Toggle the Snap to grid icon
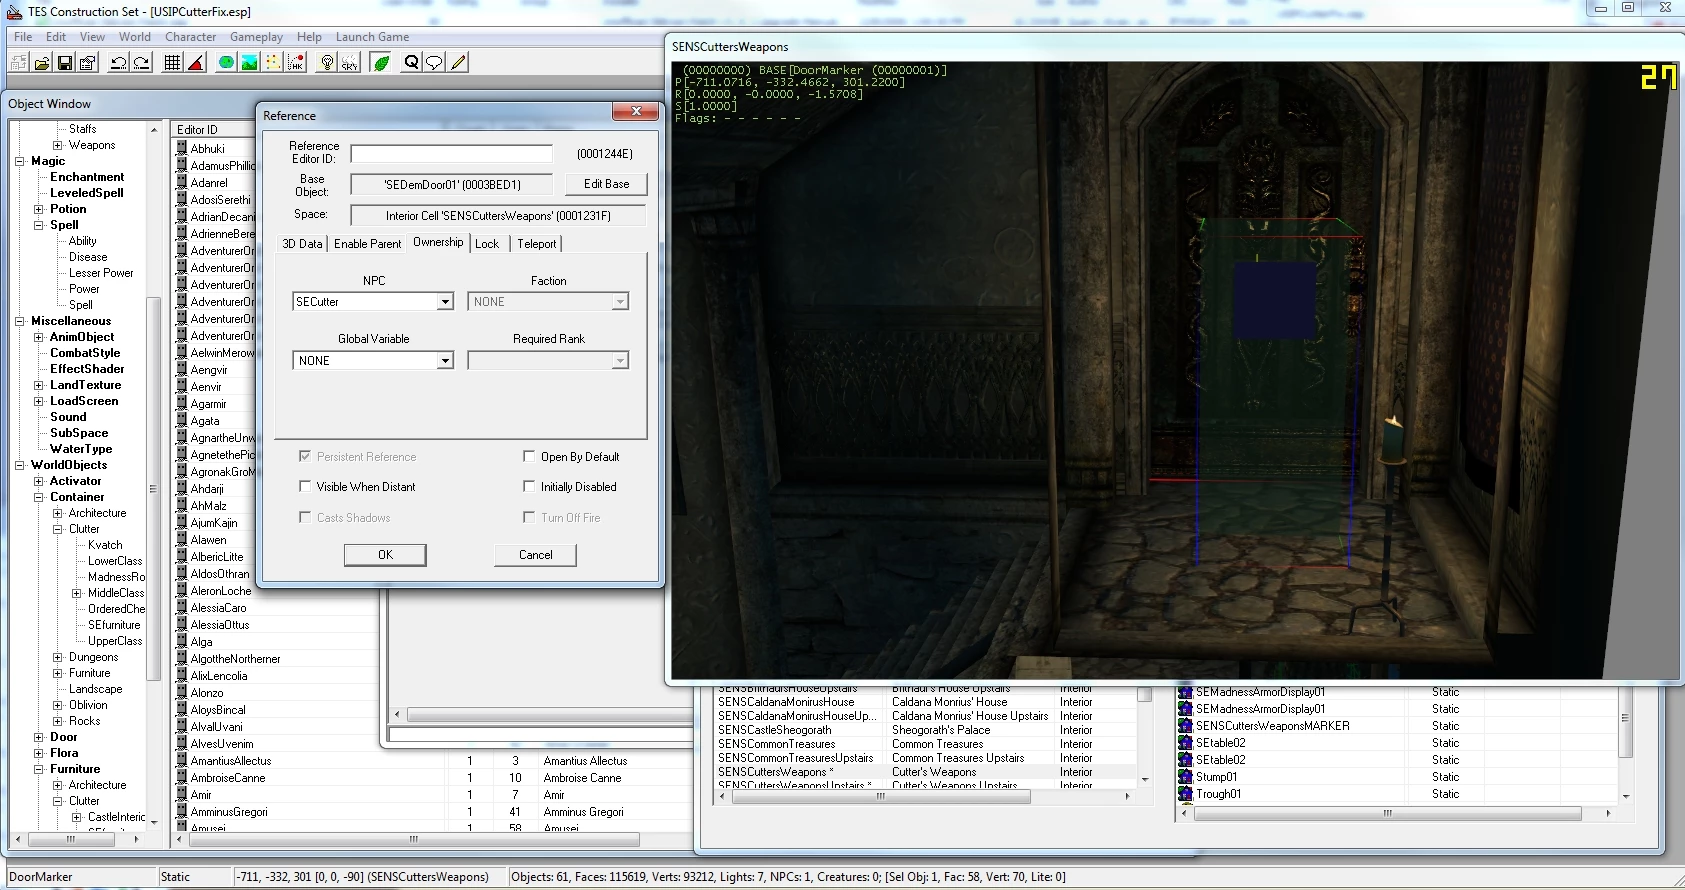The width and height of the screenshot is (1685, 890). click(x=172, y=63)
